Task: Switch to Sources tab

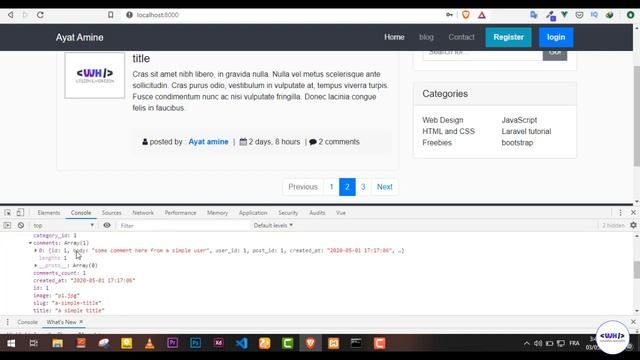Action: pos(111,213)
